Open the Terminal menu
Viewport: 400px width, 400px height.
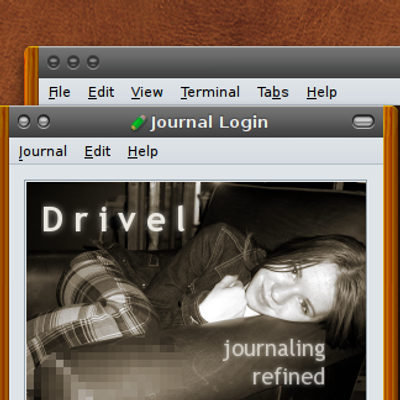click(x=210, y=92)
